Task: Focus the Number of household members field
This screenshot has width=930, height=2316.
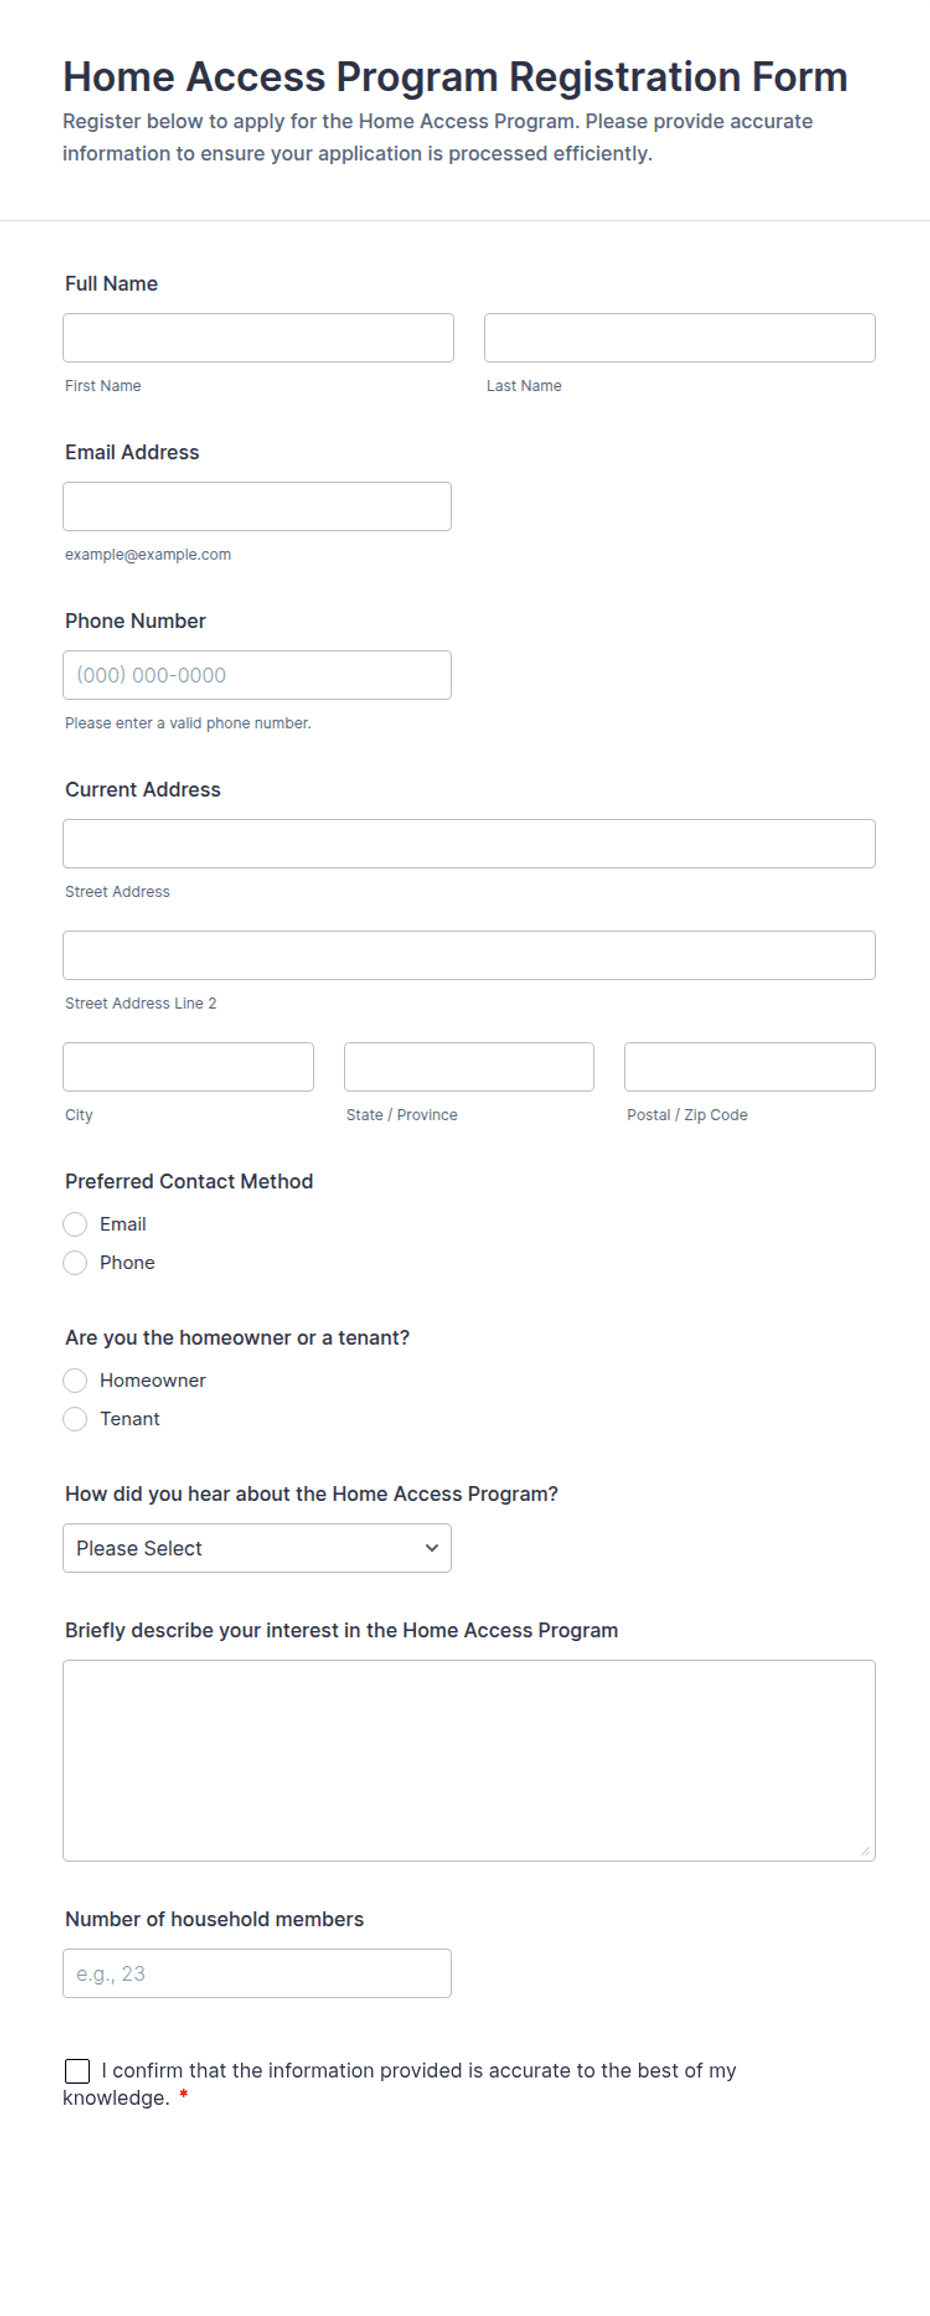Action: [257, 1973]
